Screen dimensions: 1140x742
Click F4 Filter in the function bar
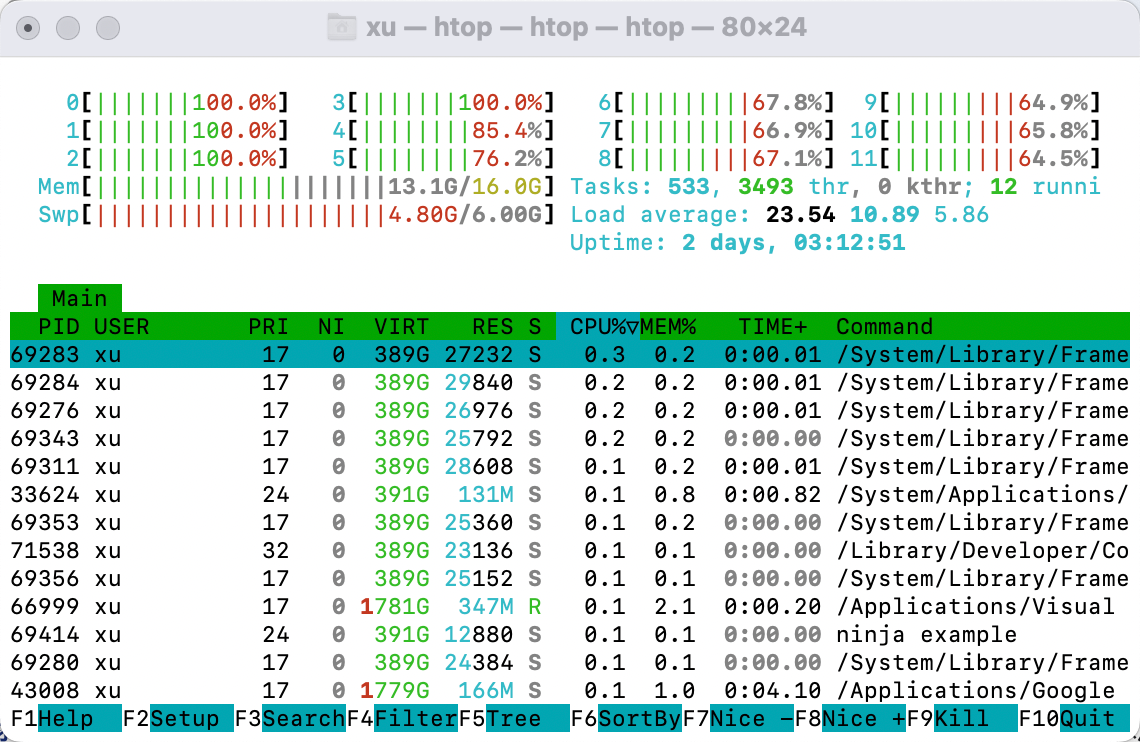click(x=402, y=719)
